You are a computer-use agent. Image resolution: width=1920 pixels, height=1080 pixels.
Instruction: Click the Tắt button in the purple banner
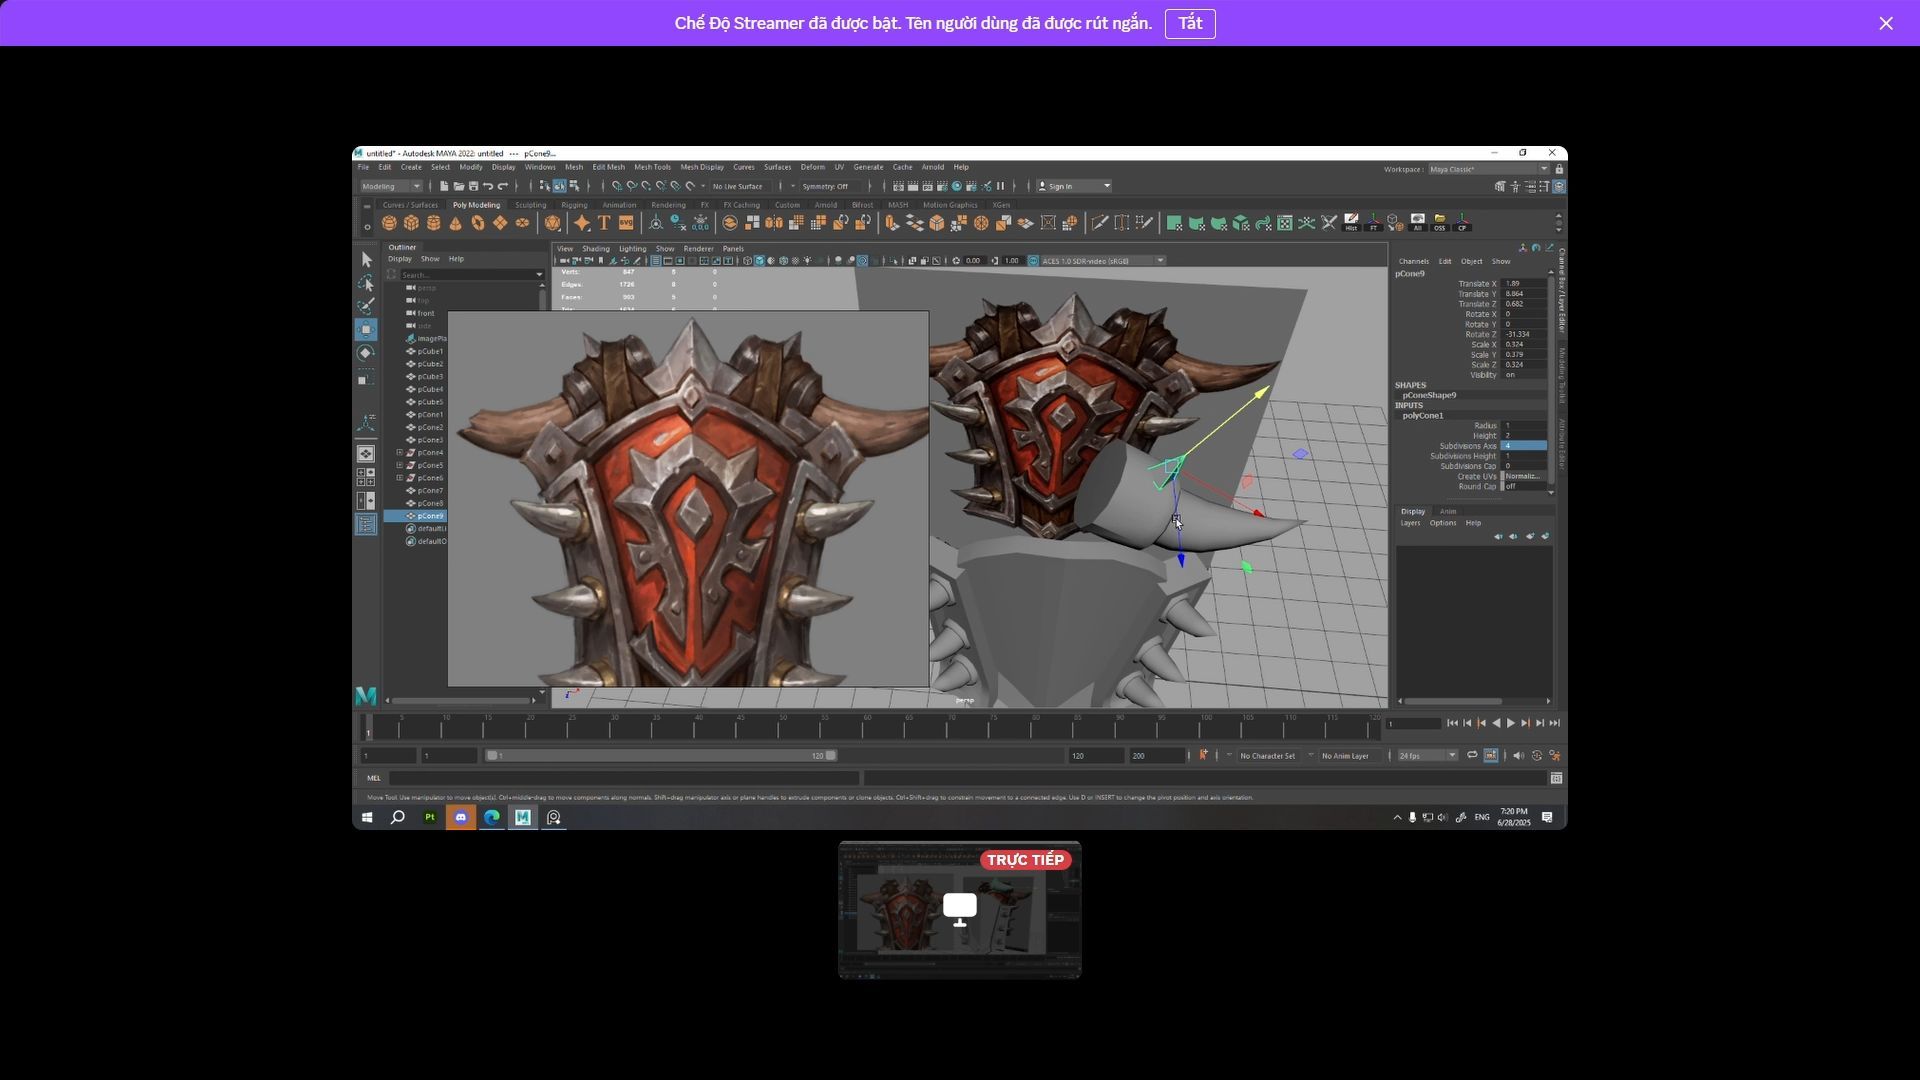point(1190,23)
